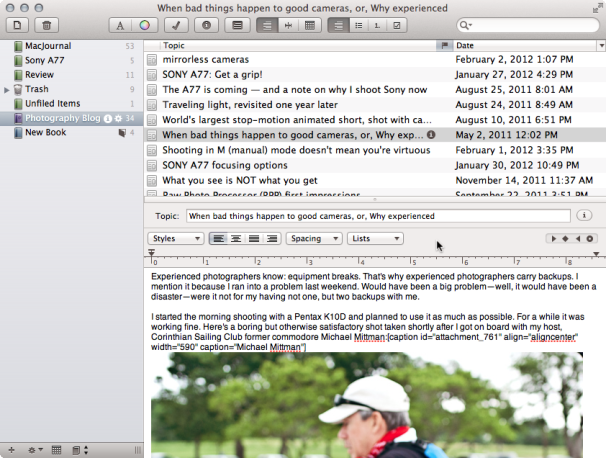Click the info button beside Topic field
This screenshot has height=458, width=606.
click(584, 215)
